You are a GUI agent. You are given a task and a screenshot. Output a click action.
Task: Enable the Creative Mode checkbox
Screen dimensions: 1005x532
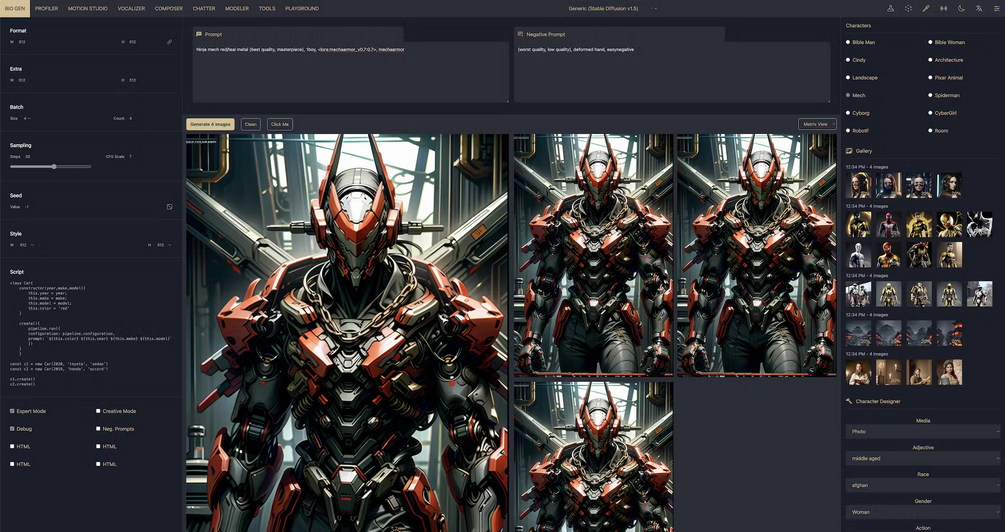[98, 411]
